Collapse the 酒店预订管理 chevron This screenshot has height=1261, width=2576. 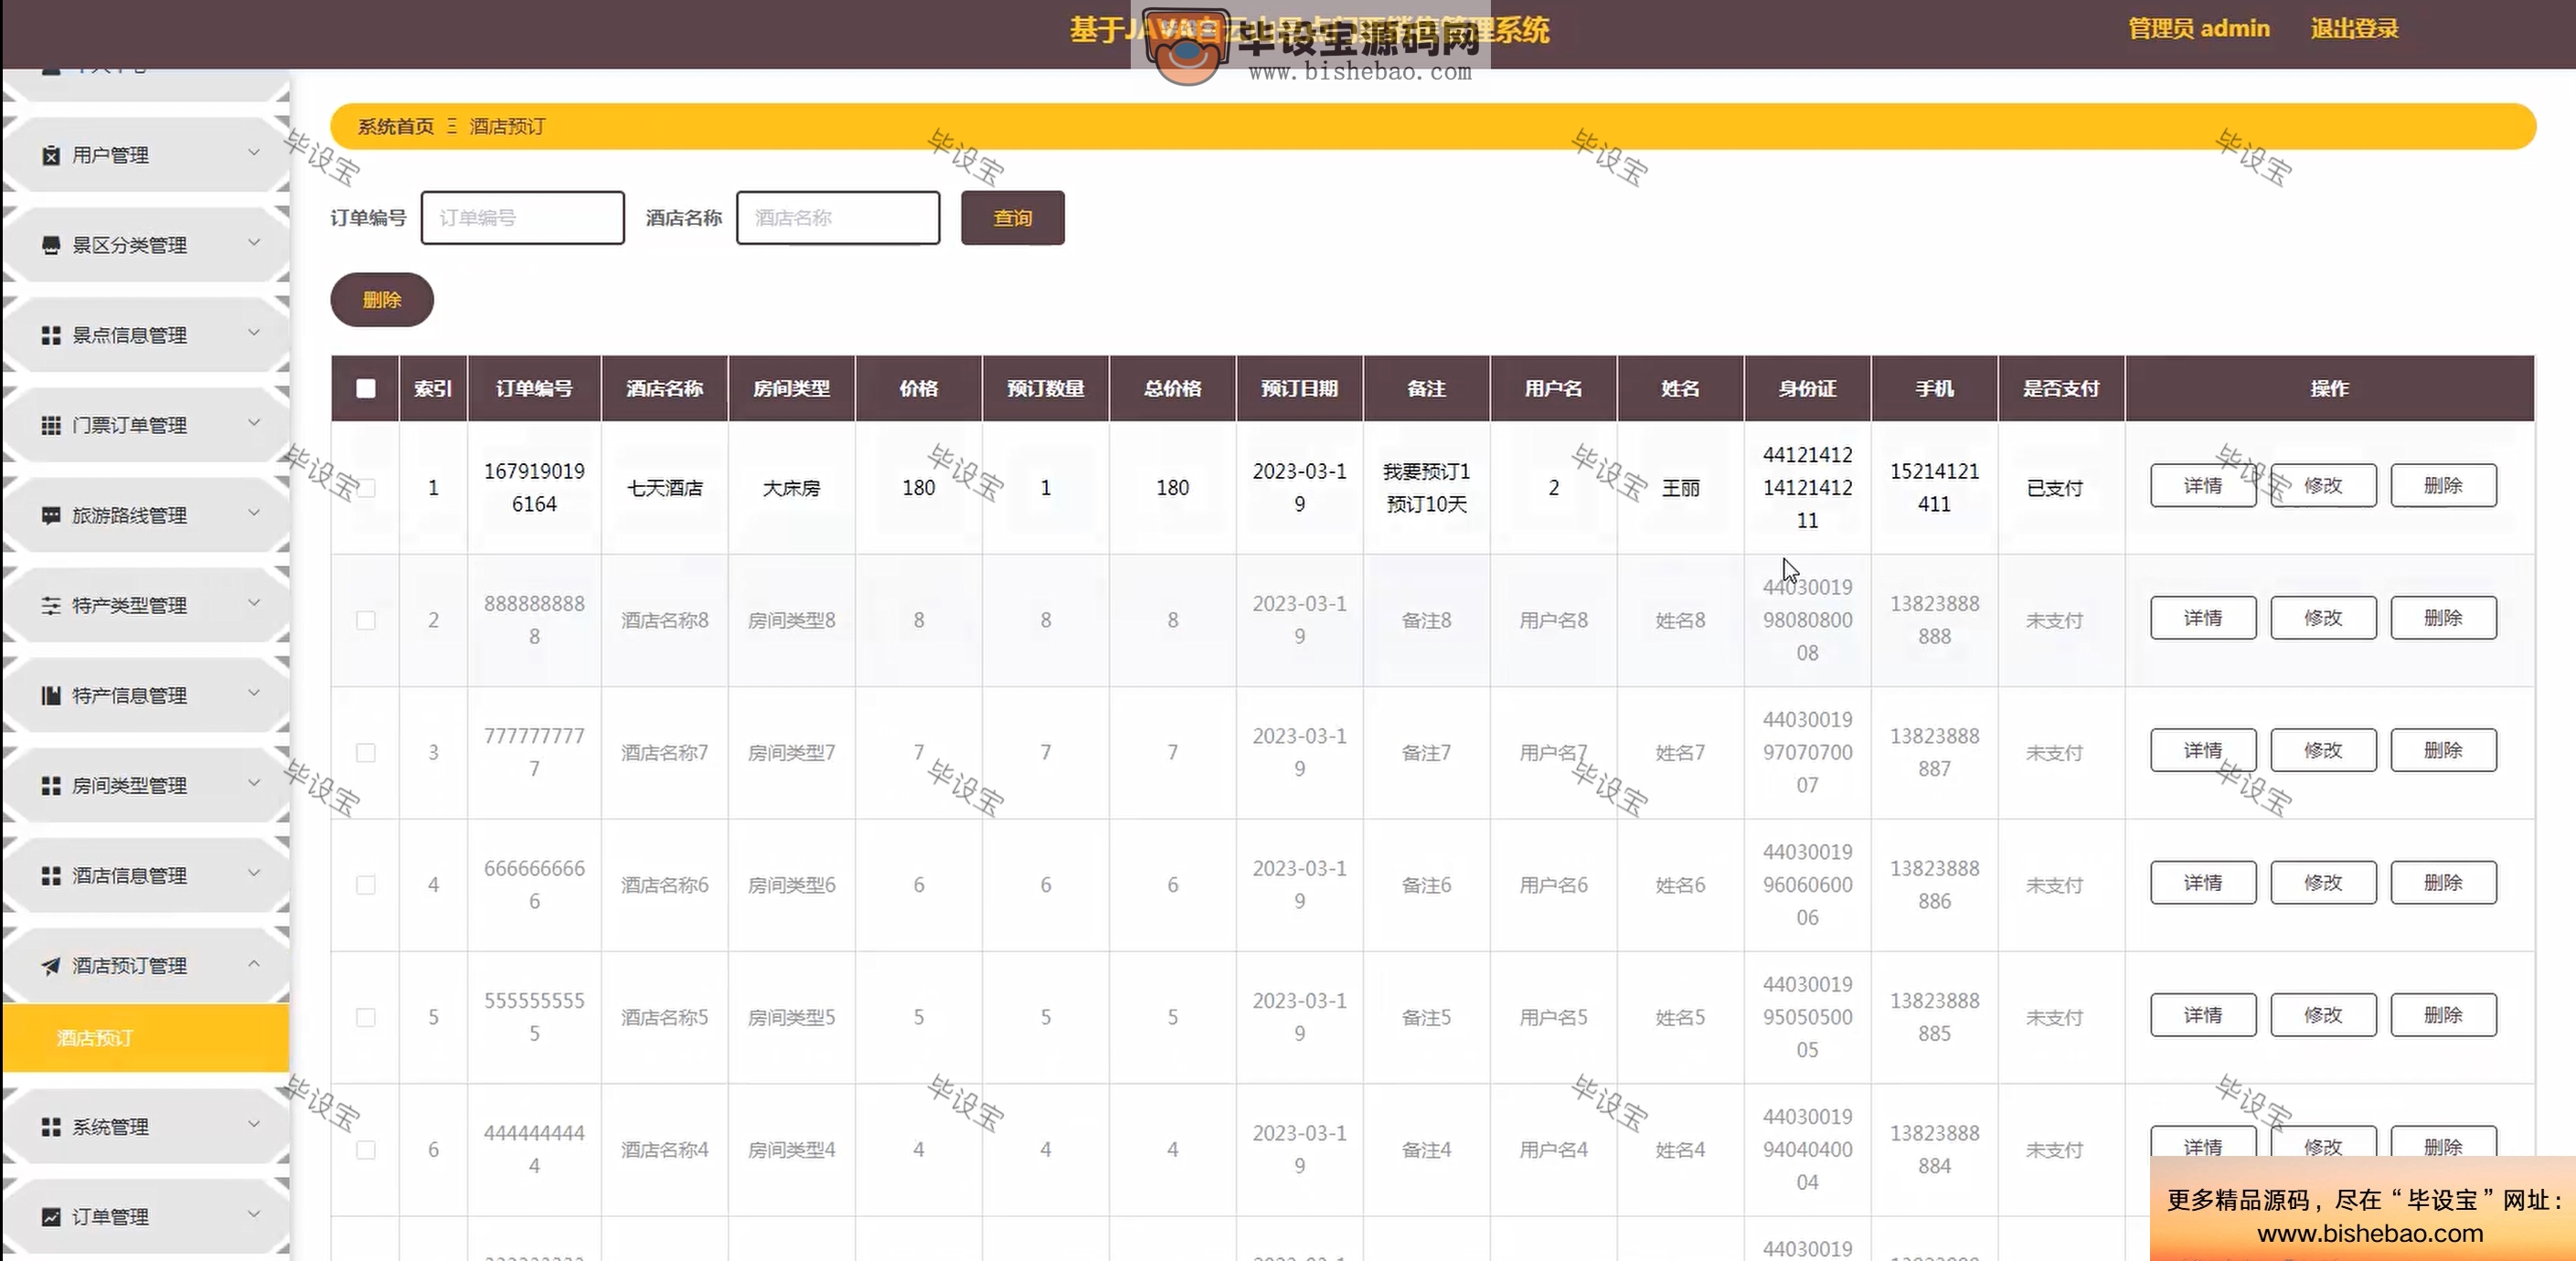pos(254,963)
